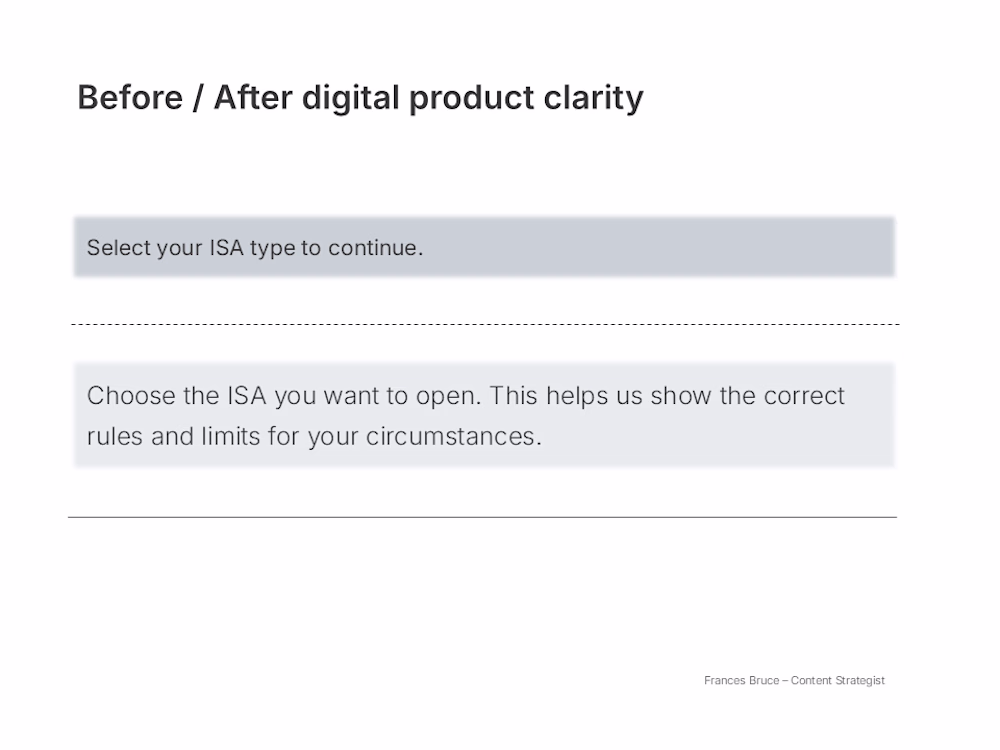Image resolution: width=1000 pixels, height=750 pixels.
Task: Click the dashed divider line
Action: (x=485, y=324)
